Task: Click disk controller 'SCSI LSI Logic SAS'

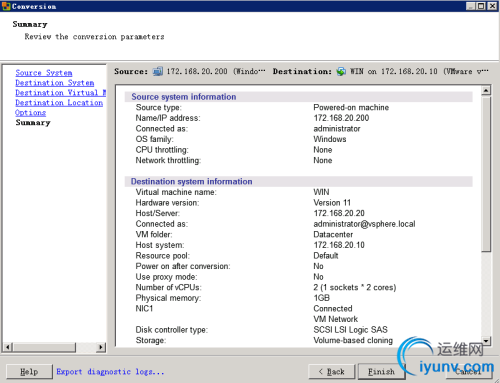Action: click(x=350, y=330)
